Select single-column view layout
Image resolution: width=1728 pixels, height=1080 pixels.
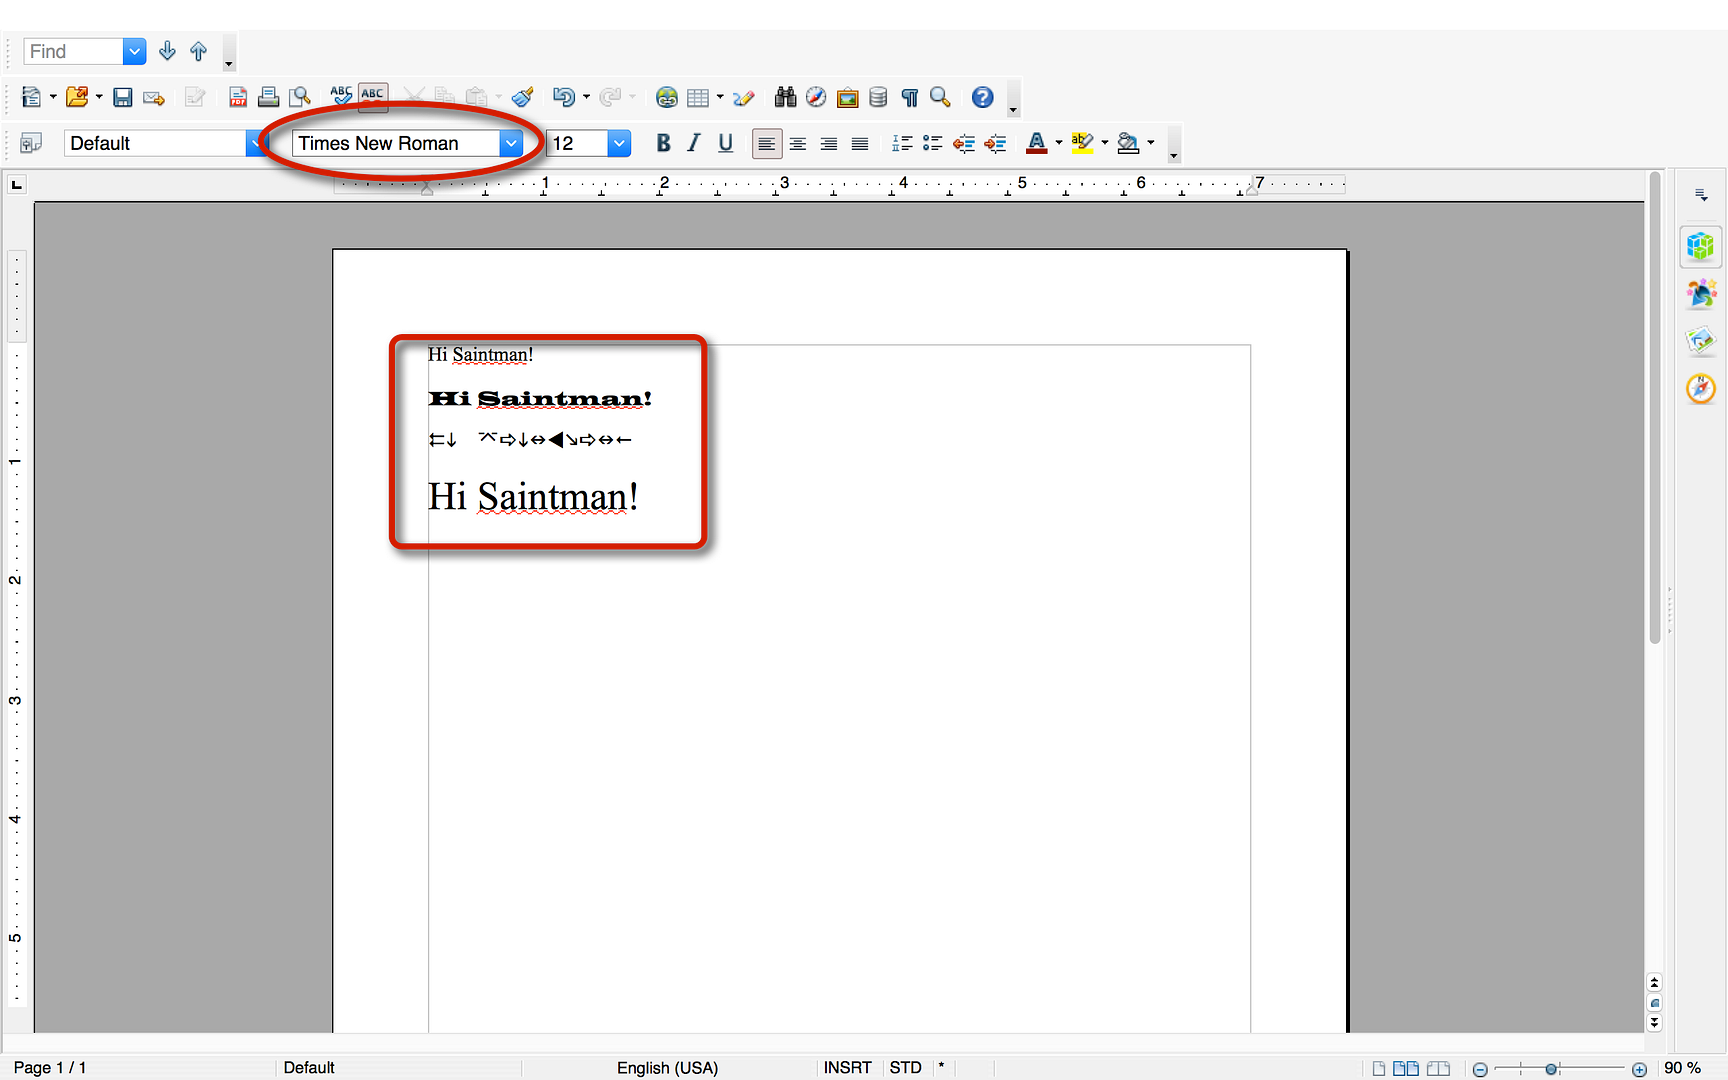1379,1068
